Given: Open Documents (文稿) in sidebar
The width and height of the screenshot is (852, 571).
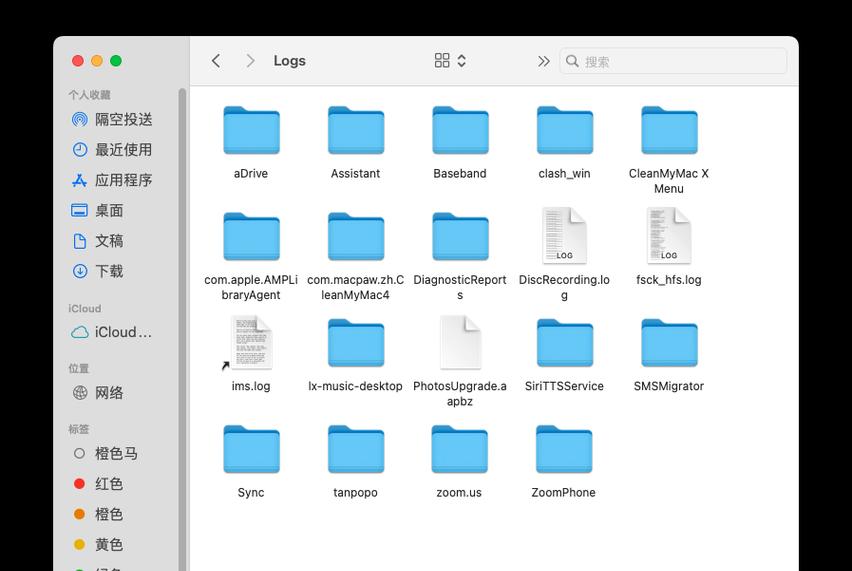Looking at the screenshot, I should [98, 241].
